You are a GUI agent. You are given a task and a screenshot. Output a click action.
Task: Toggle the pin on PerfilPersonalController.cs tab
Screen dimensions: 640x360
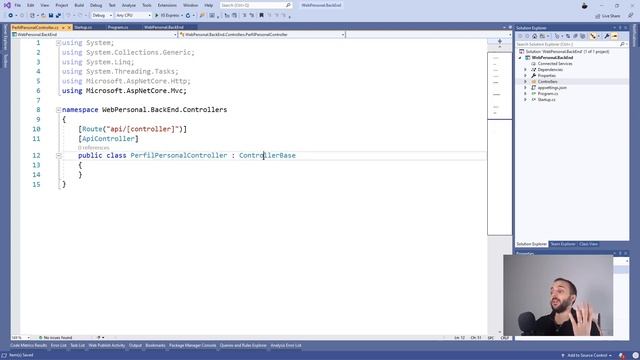(63, 27)
